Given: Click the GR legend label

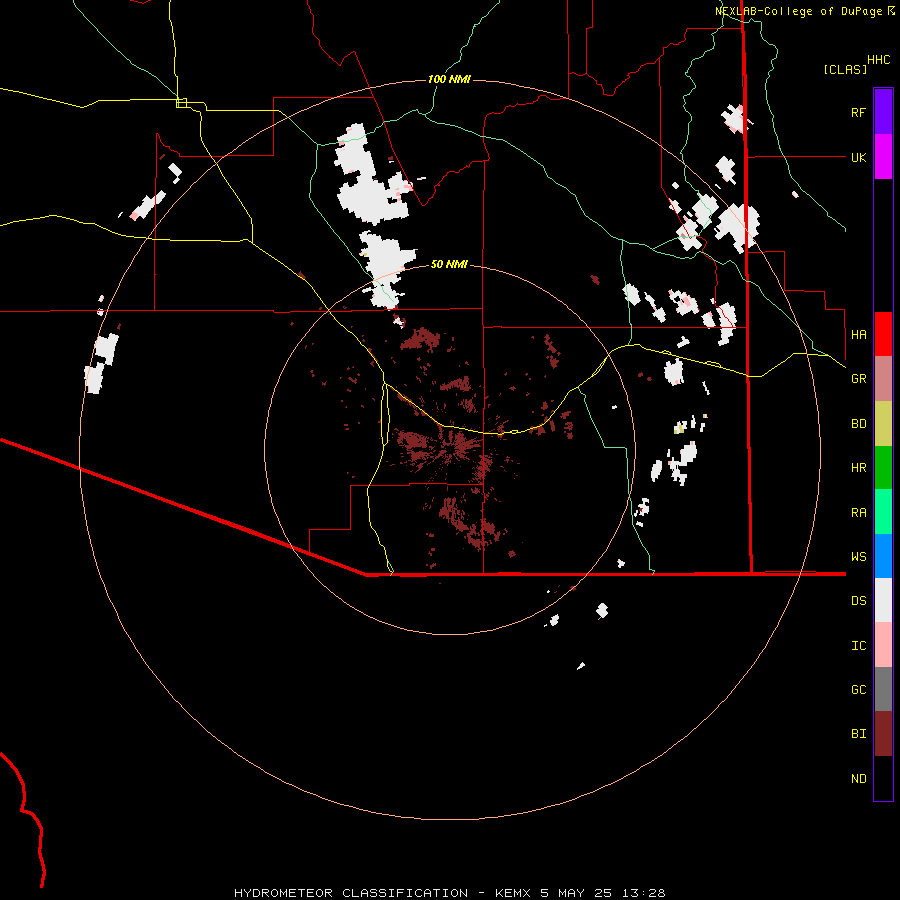Looking at the screenshot, I should point(858,379).
